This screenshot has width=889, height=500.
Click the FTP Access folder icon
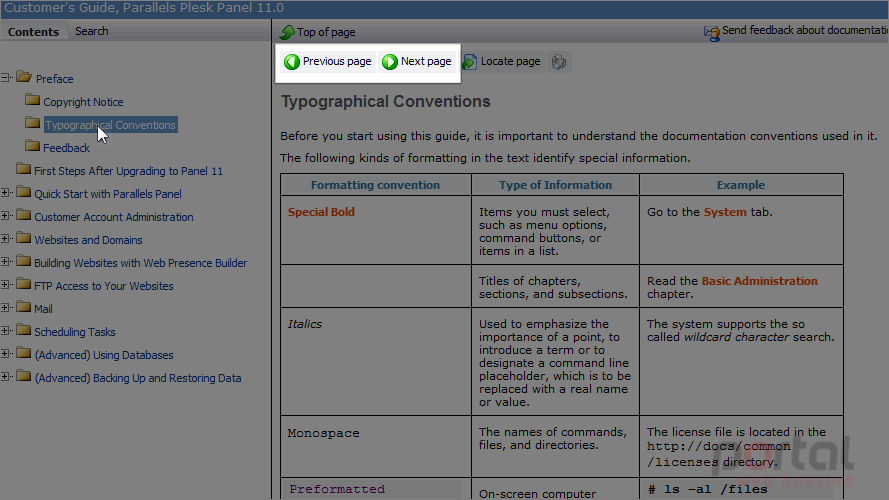(x=24, y=284)
